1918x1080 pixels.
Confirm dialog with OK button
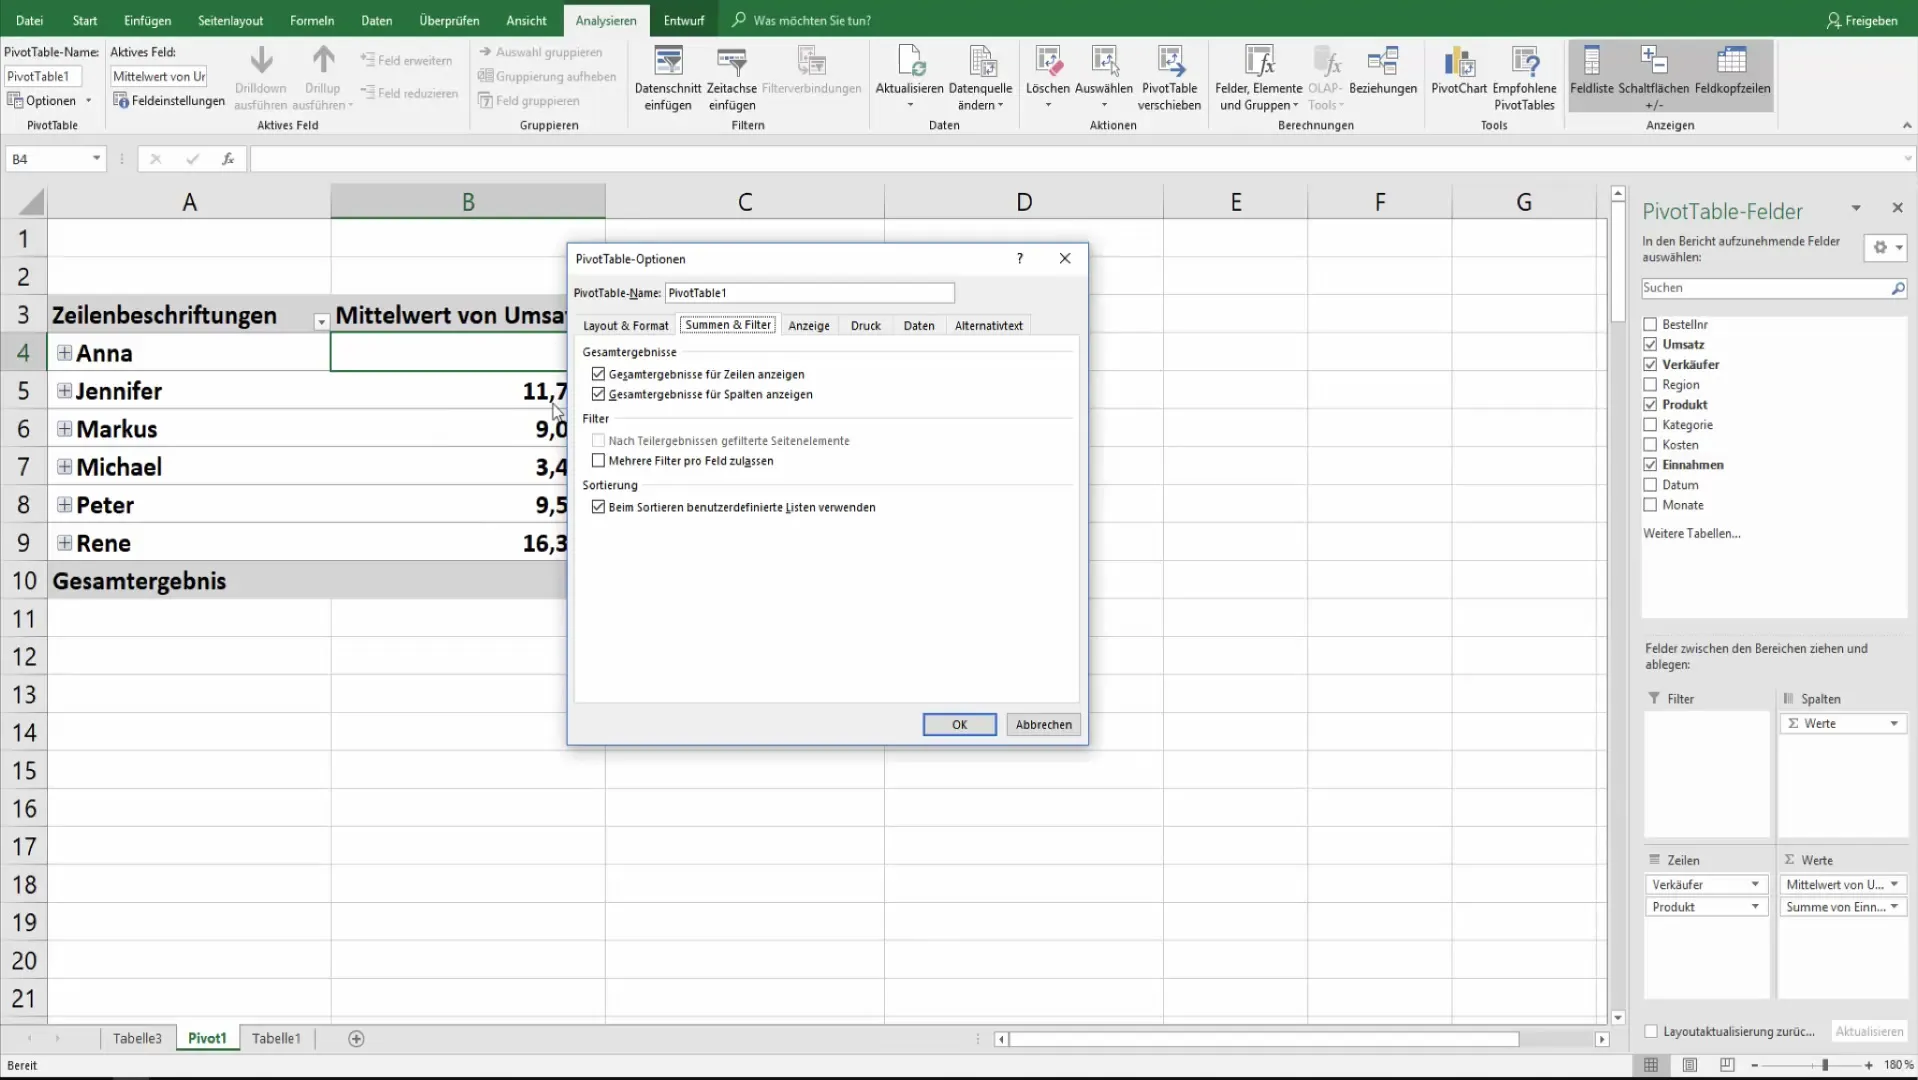click(960, 724)
